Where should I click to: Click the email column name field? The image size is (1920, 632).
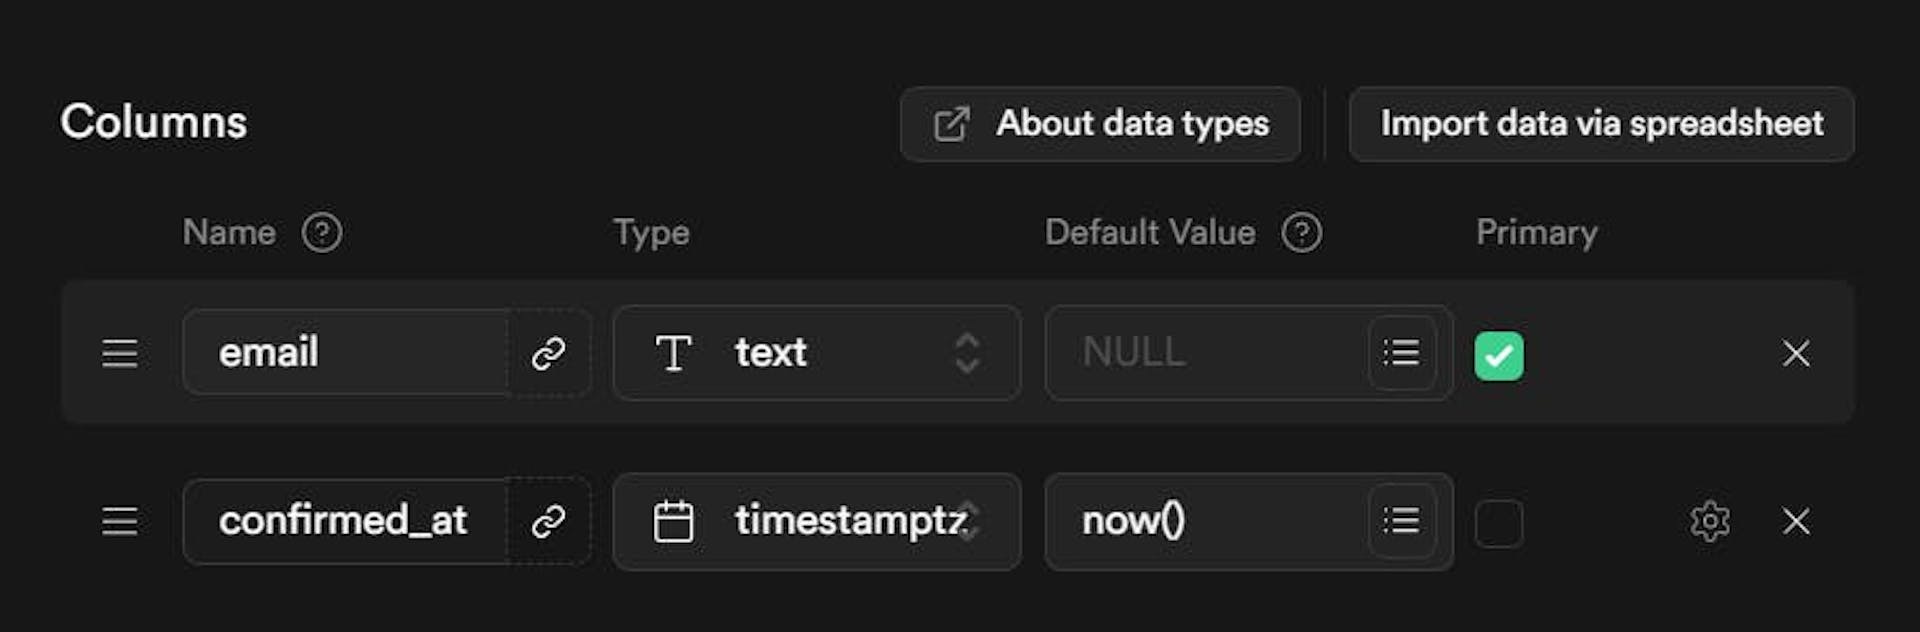345,353
